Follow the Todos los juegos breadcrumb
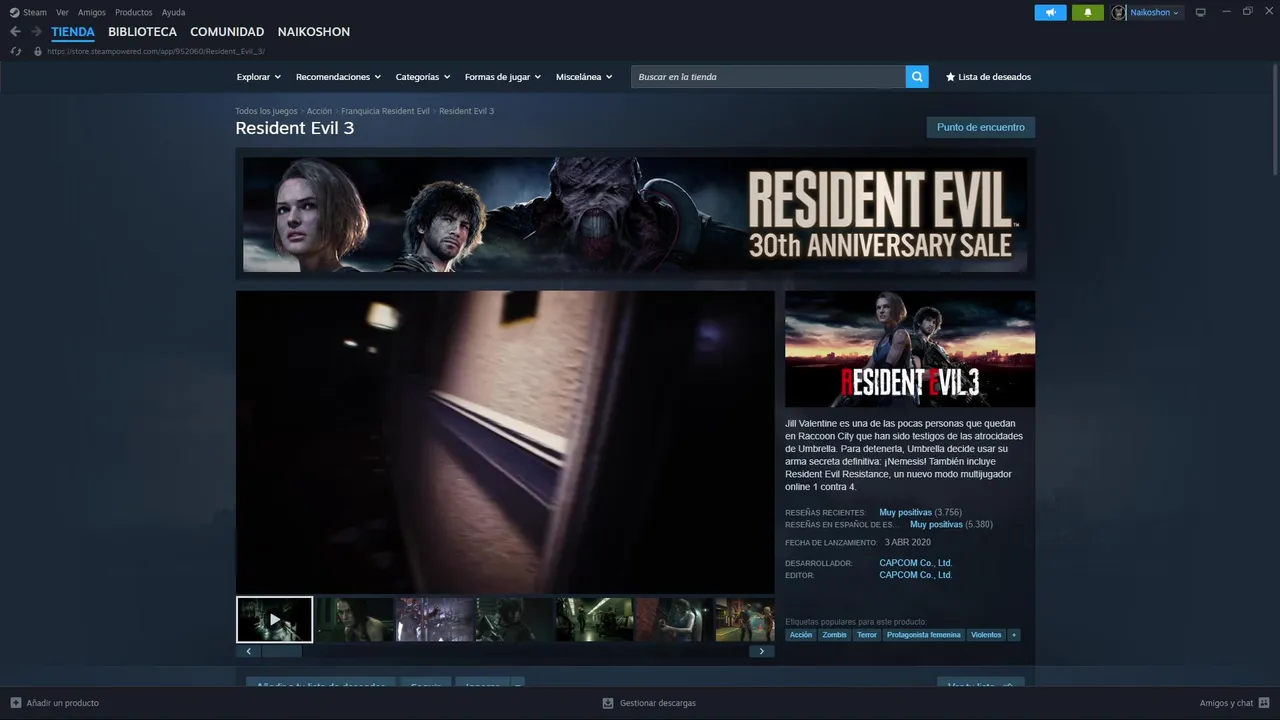The image size is (1280, 720). pos(266,111)
